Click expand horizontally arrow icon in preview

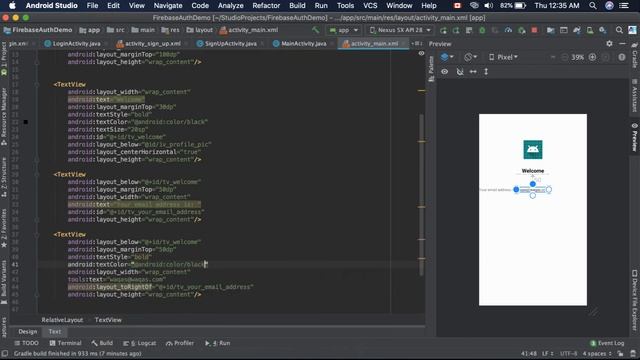click(x=473, y=71)
